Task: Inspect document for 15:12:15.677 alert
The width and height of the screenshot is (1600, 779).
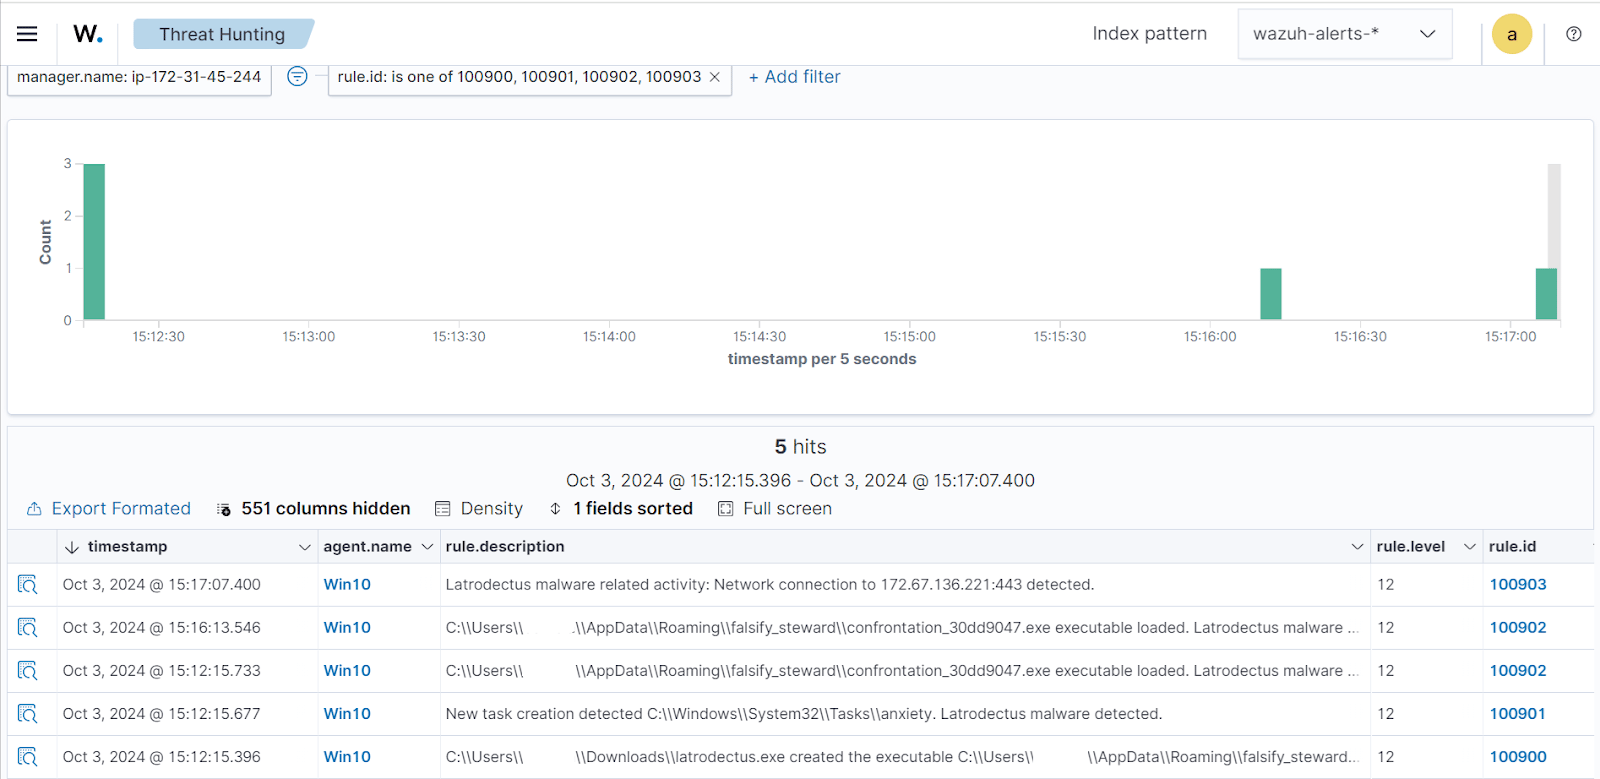Action: click(27, 714)
